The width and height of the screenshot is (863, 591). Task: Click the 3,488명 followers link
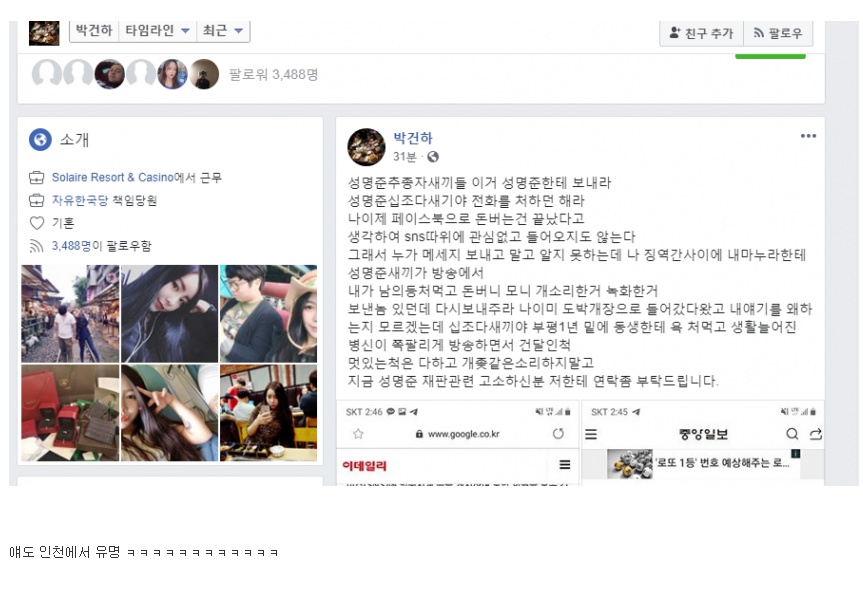[71, 245]
